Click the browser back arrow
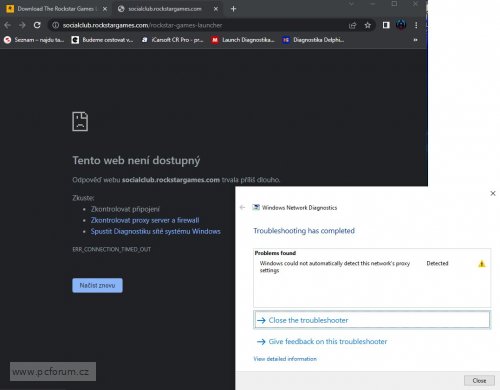Screen dimensions: 500x390 point(8,25)
